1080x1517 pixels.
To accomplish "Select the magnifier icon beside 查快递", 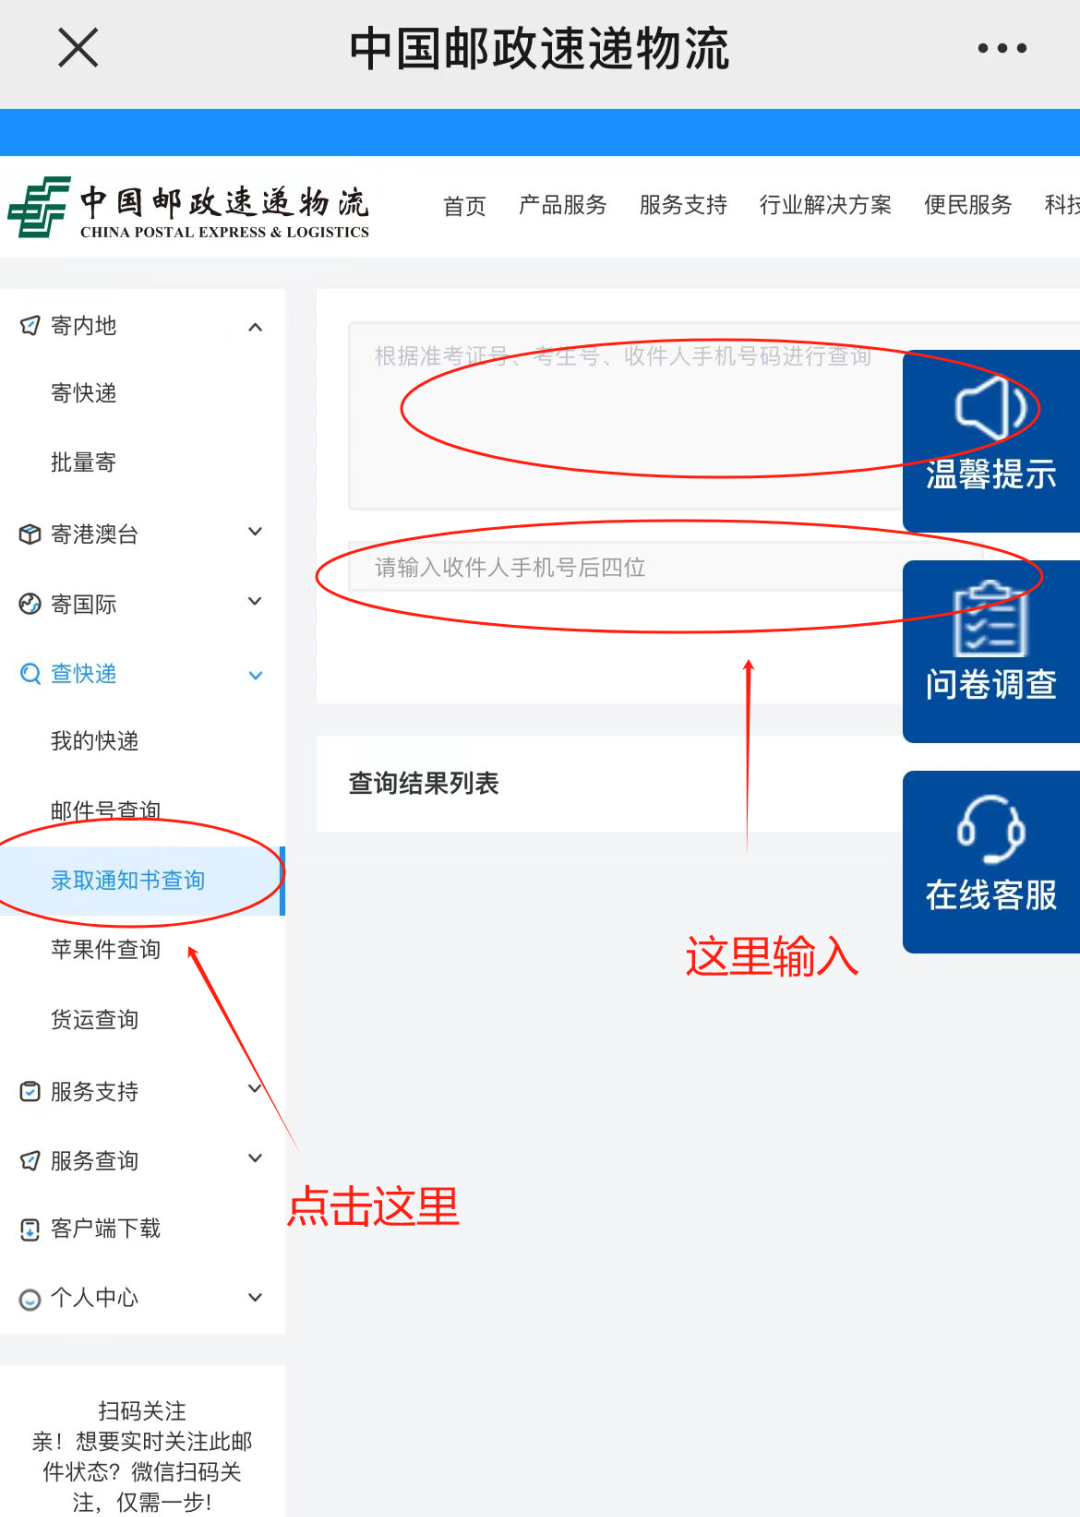I will pyautogui.click(x=28, y=673).
